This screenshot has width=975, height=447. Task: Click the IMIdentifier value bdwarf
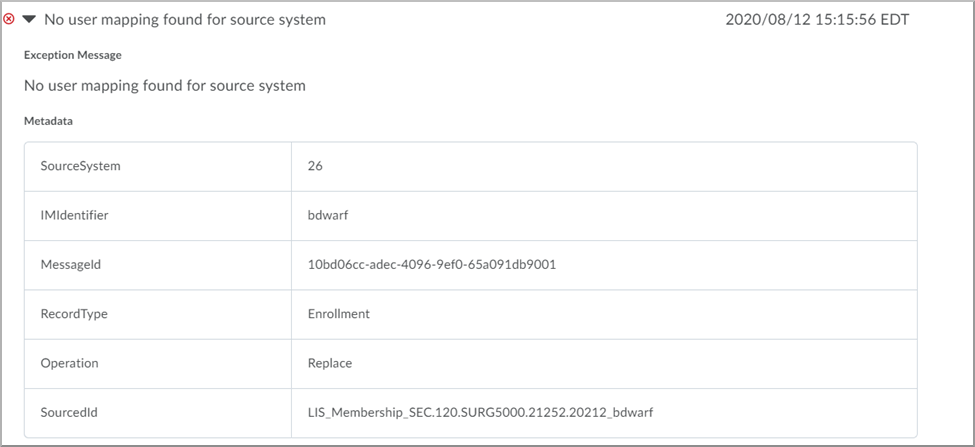click(x=328, y=215)
